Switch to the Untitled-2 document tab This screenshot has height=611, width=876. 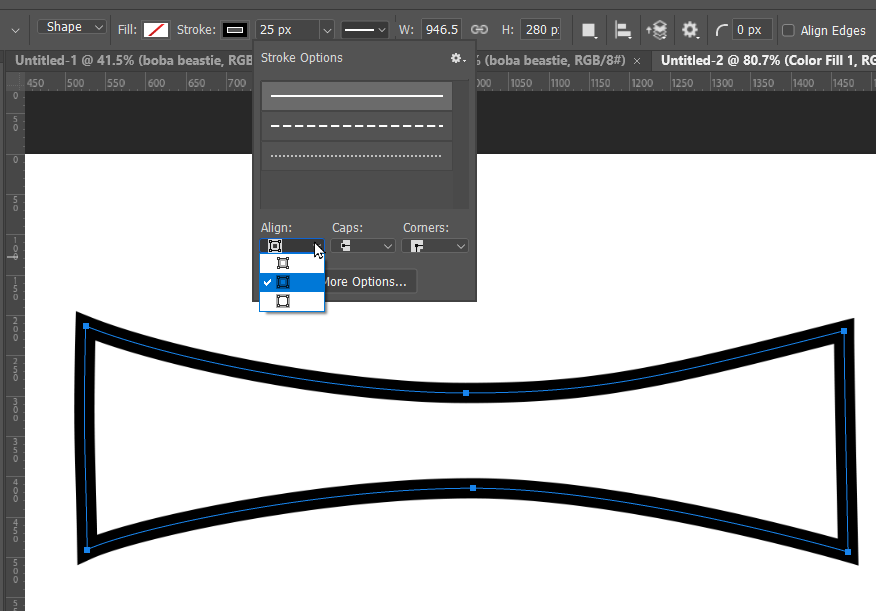760,60
